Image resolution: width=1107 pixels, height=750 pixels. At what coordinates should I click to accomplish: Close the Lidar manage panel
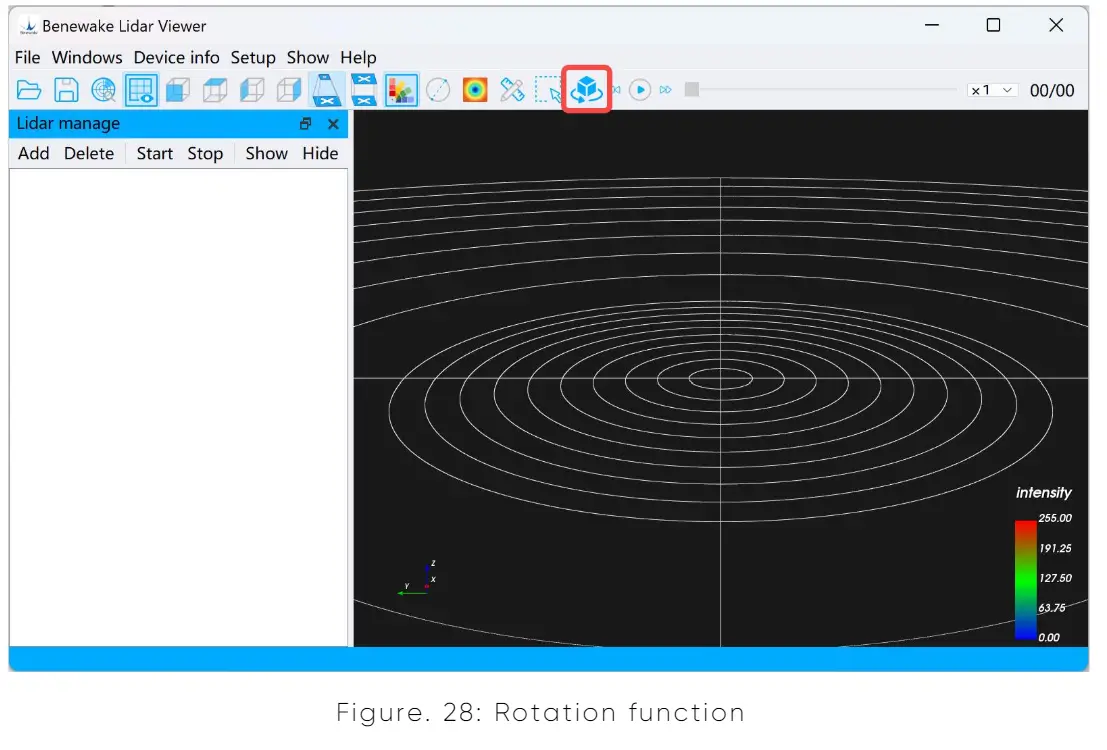pyautogui.click(x=333, y=124)
